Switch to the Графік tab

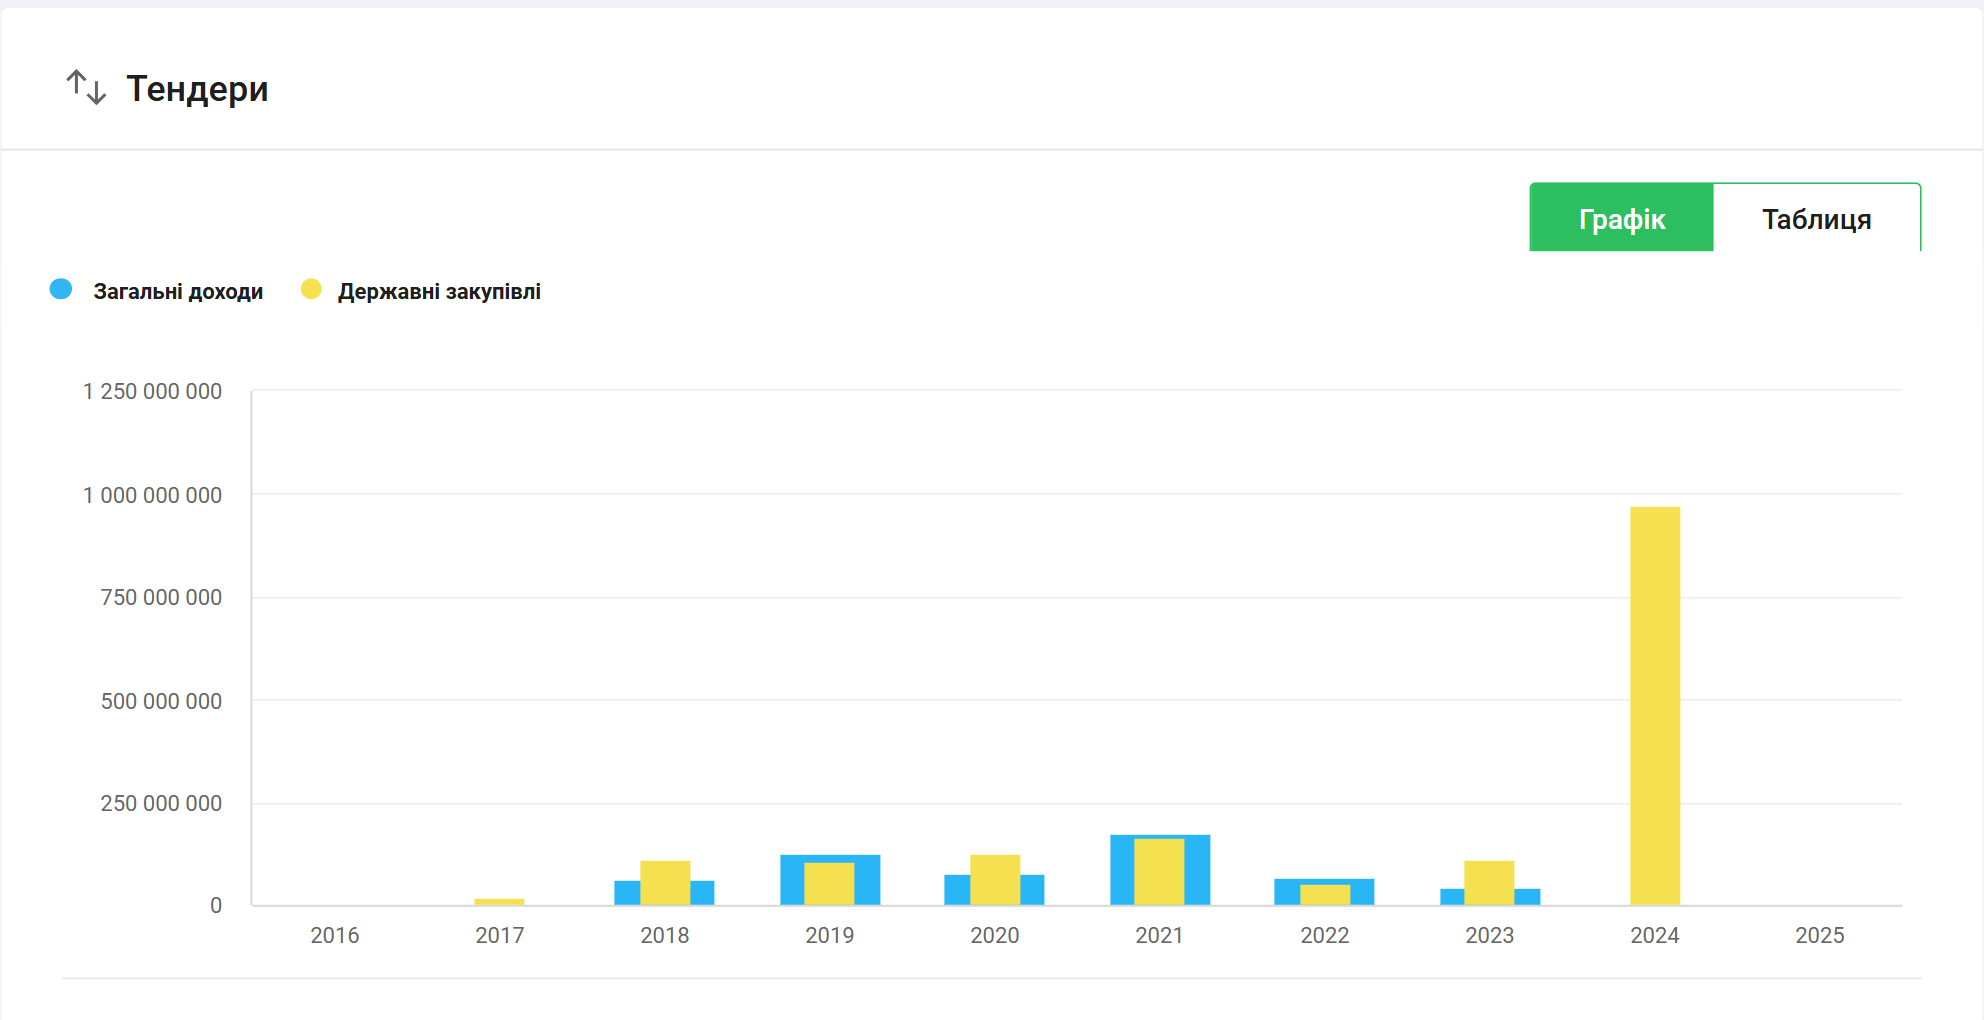tap(1621, 218)
